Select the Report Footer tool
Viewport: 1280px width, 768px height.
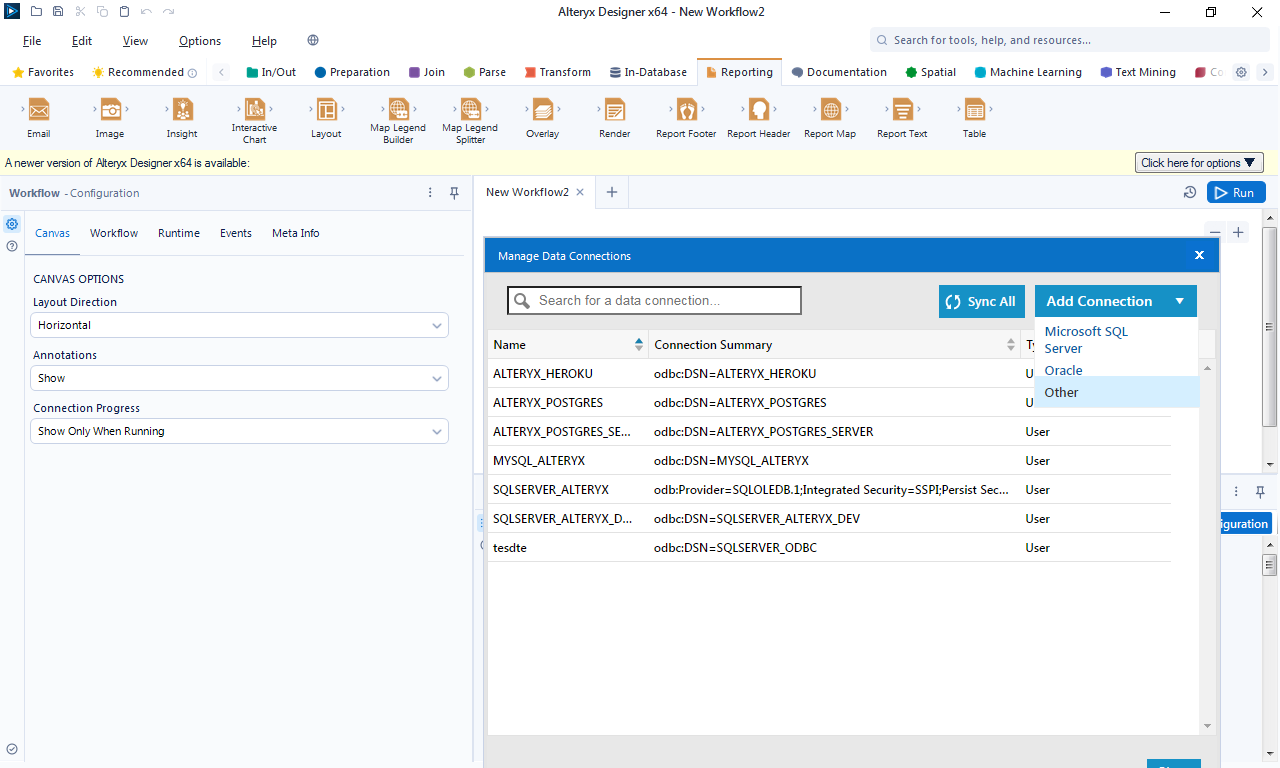tap(684, 110)
